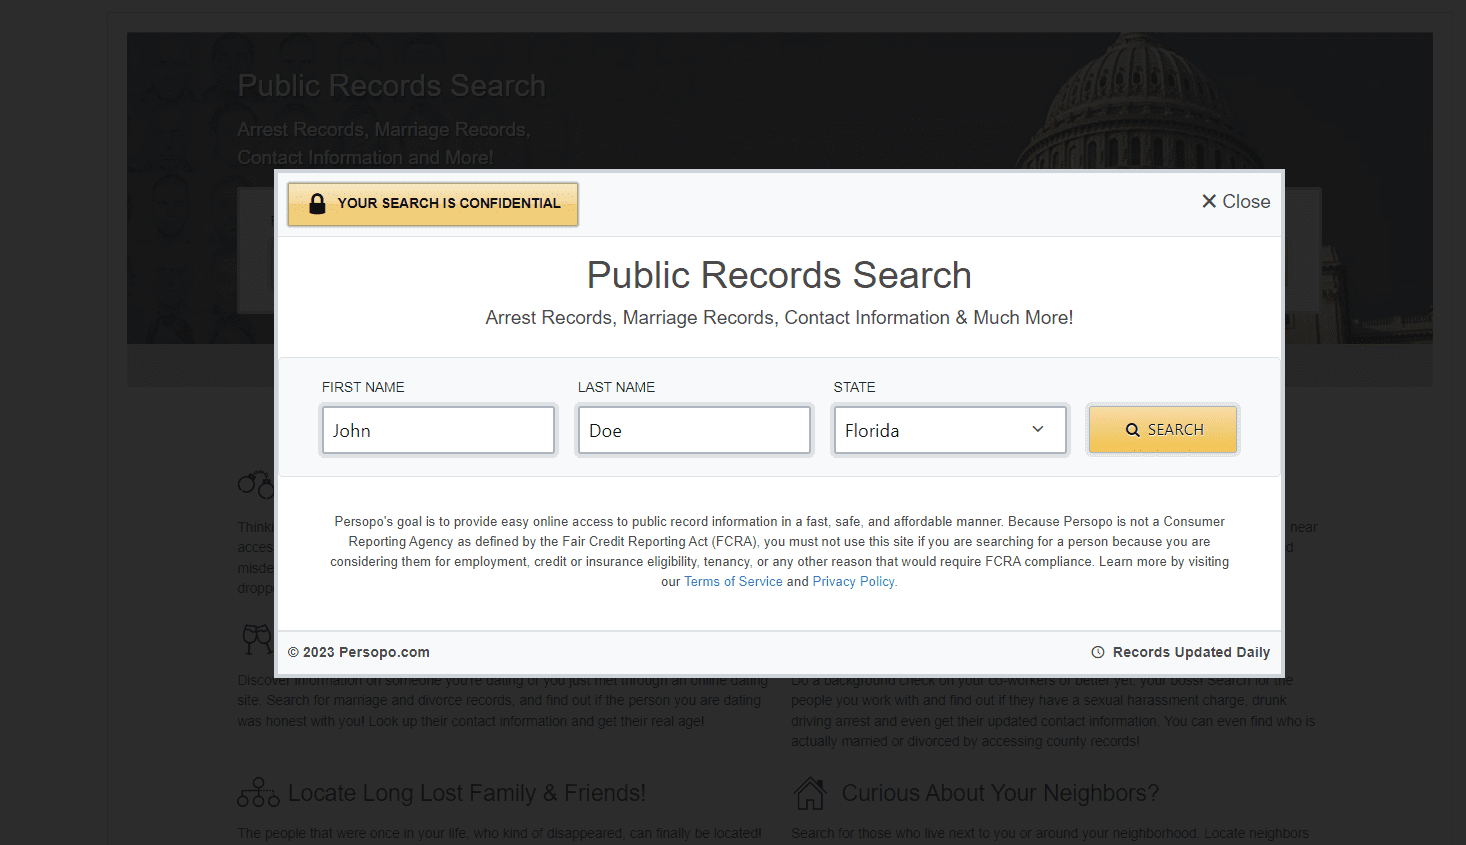Image resolution: width=1466 pixels, height=845 pixels.
Task: Click the Records Updated Daily text
Action: tap(1191, 652)
